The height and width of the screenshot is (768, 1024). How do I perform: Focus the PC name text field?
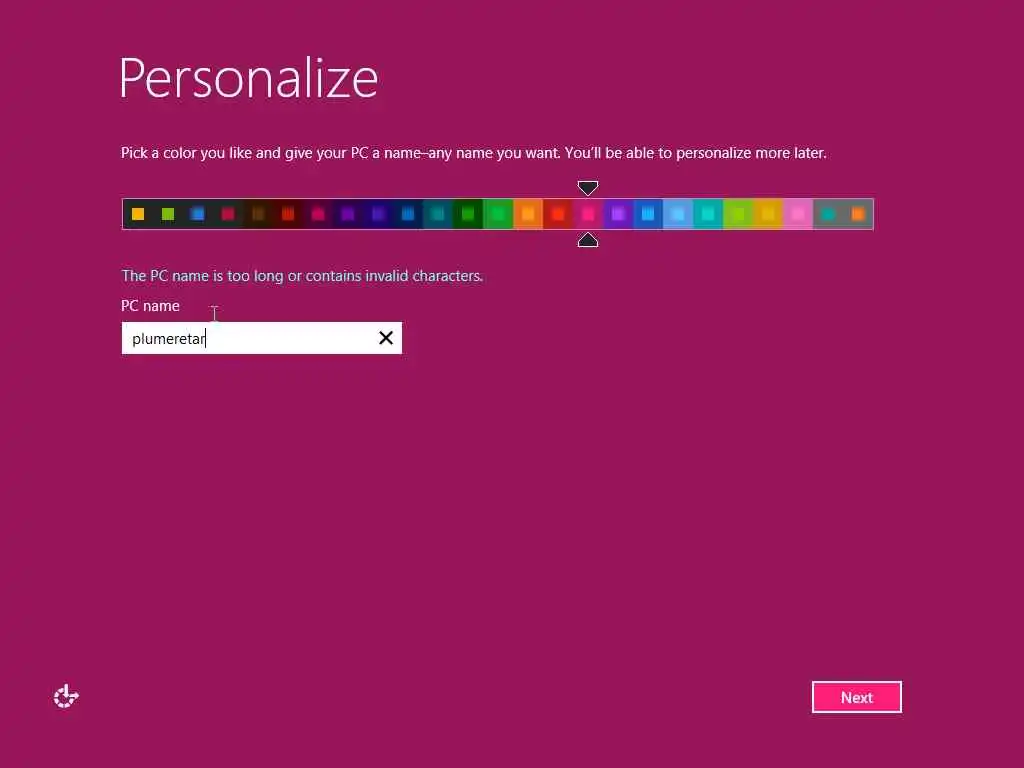coord(261,338)
